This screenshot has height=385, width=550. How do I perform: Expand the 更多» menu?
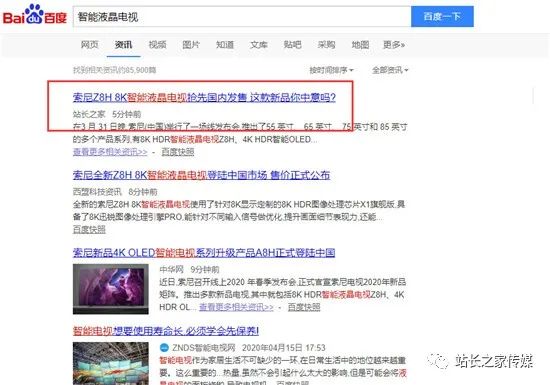click(x=394, y=45)
